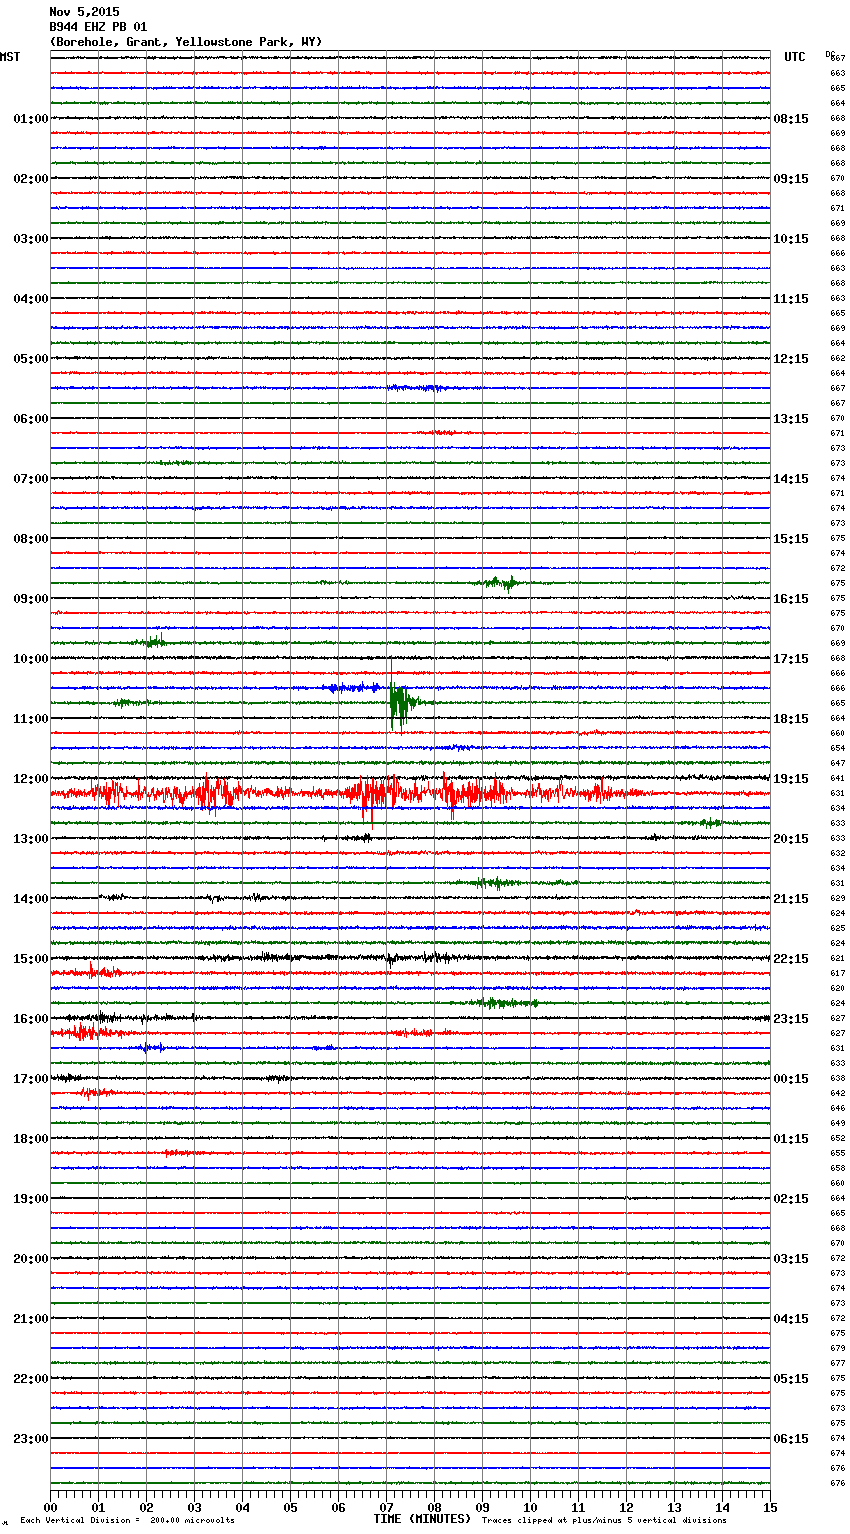This screenshot has width=850, height=1534.
Task: Select the 05:00 MST hour label
Action: 30,359
